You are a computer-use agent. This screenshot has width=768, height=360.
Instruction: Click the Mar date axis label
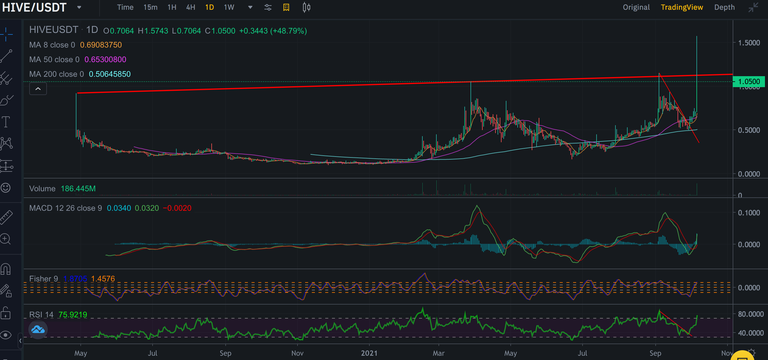439,353
